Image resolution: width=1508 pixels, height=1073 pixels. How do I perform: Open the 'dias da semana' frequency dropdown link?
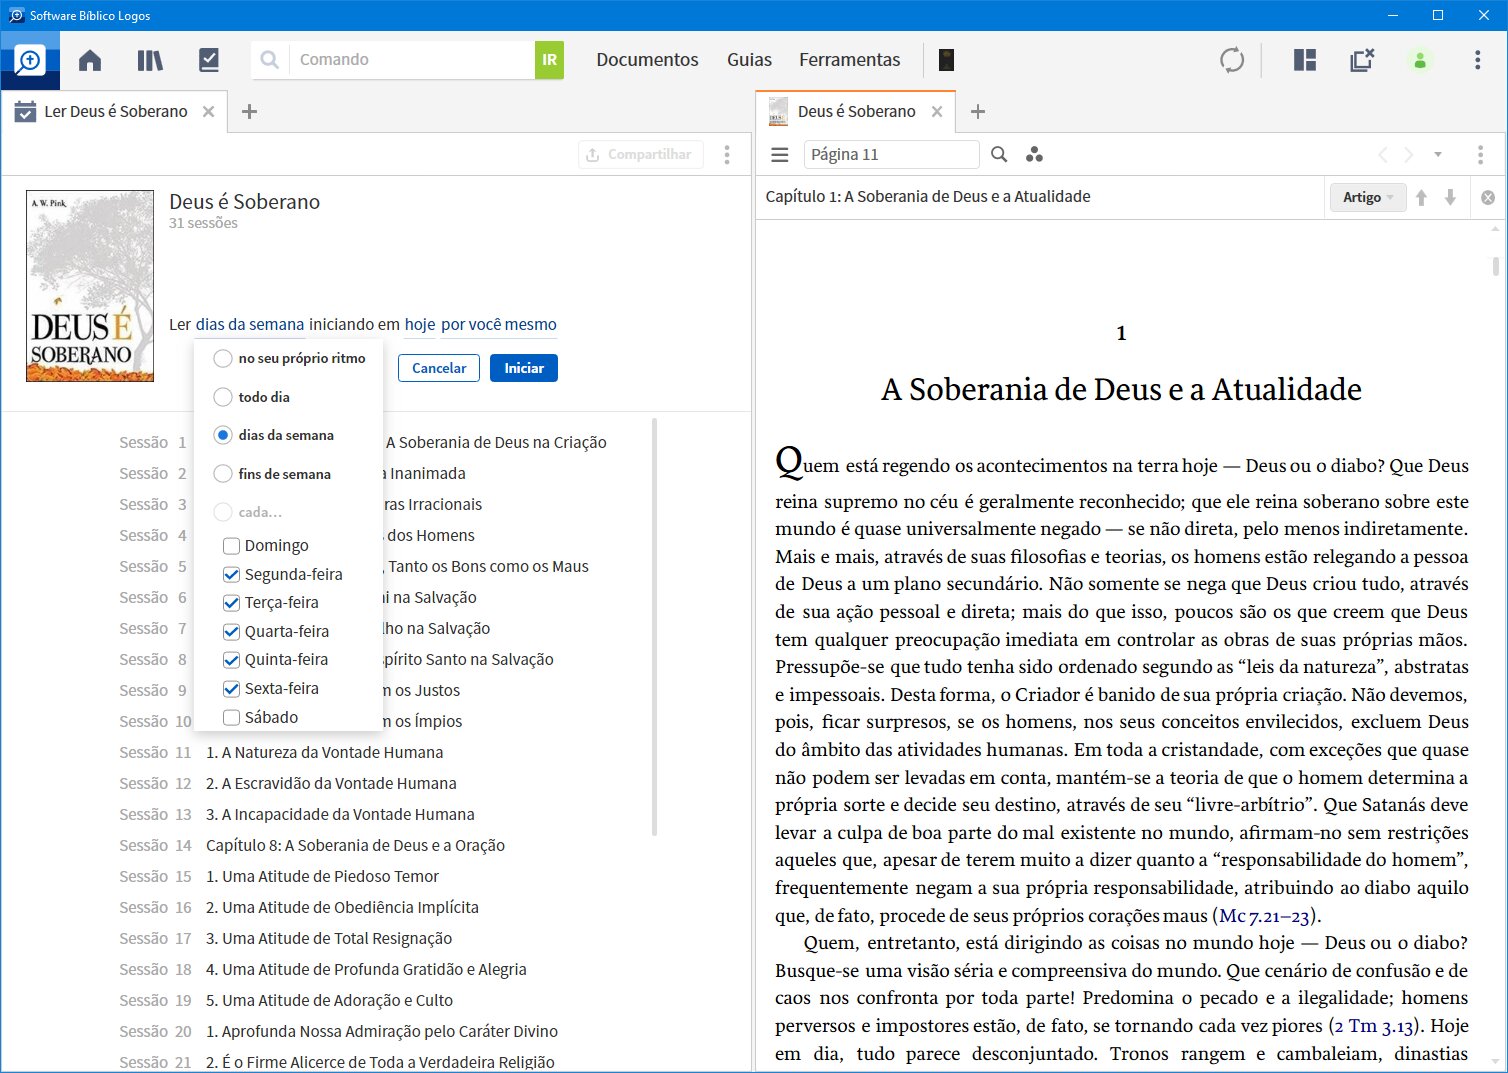click(x=250, y=324)
